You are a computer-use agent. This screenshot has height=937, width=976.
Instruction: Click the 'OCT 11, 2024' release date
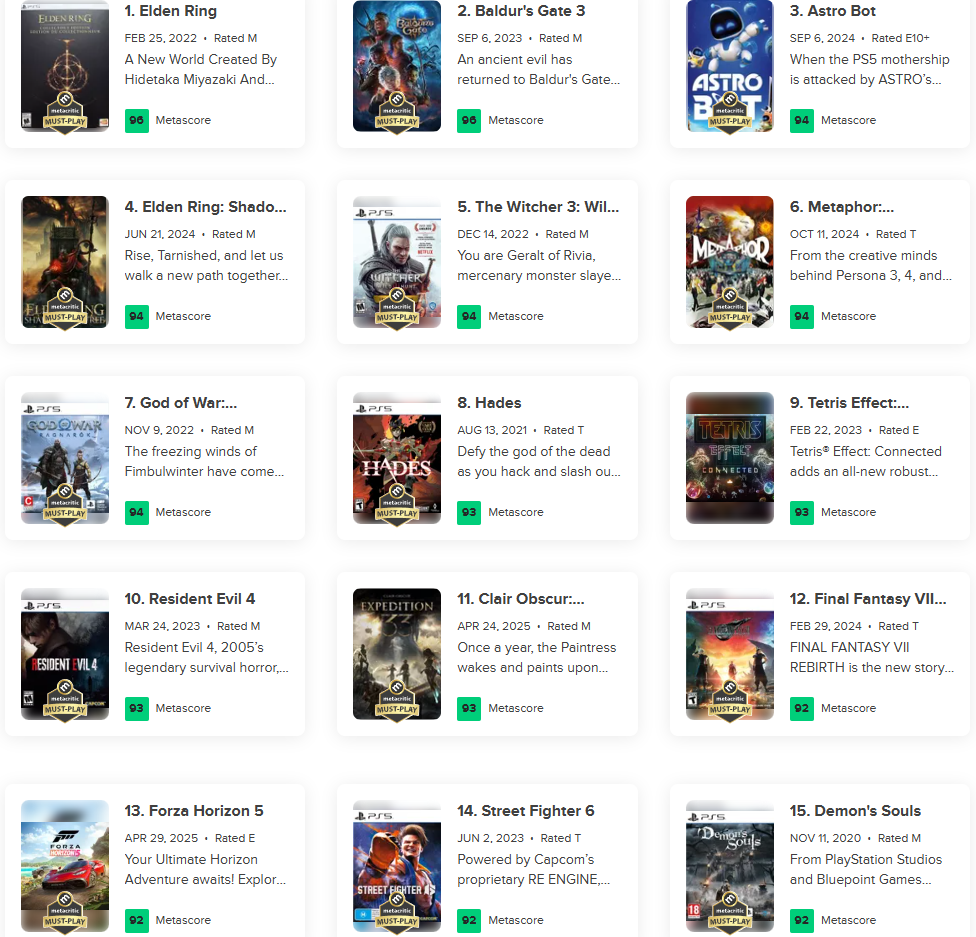pos(824,234)
